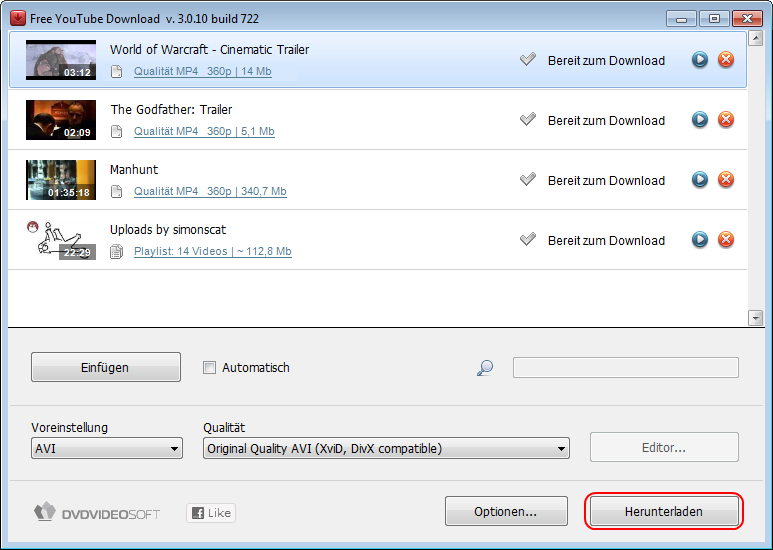This screenshot has width=773, height=550.
Task: Select title World of Warcraft - Cinematic Trailer
Action: pos(210,50)
